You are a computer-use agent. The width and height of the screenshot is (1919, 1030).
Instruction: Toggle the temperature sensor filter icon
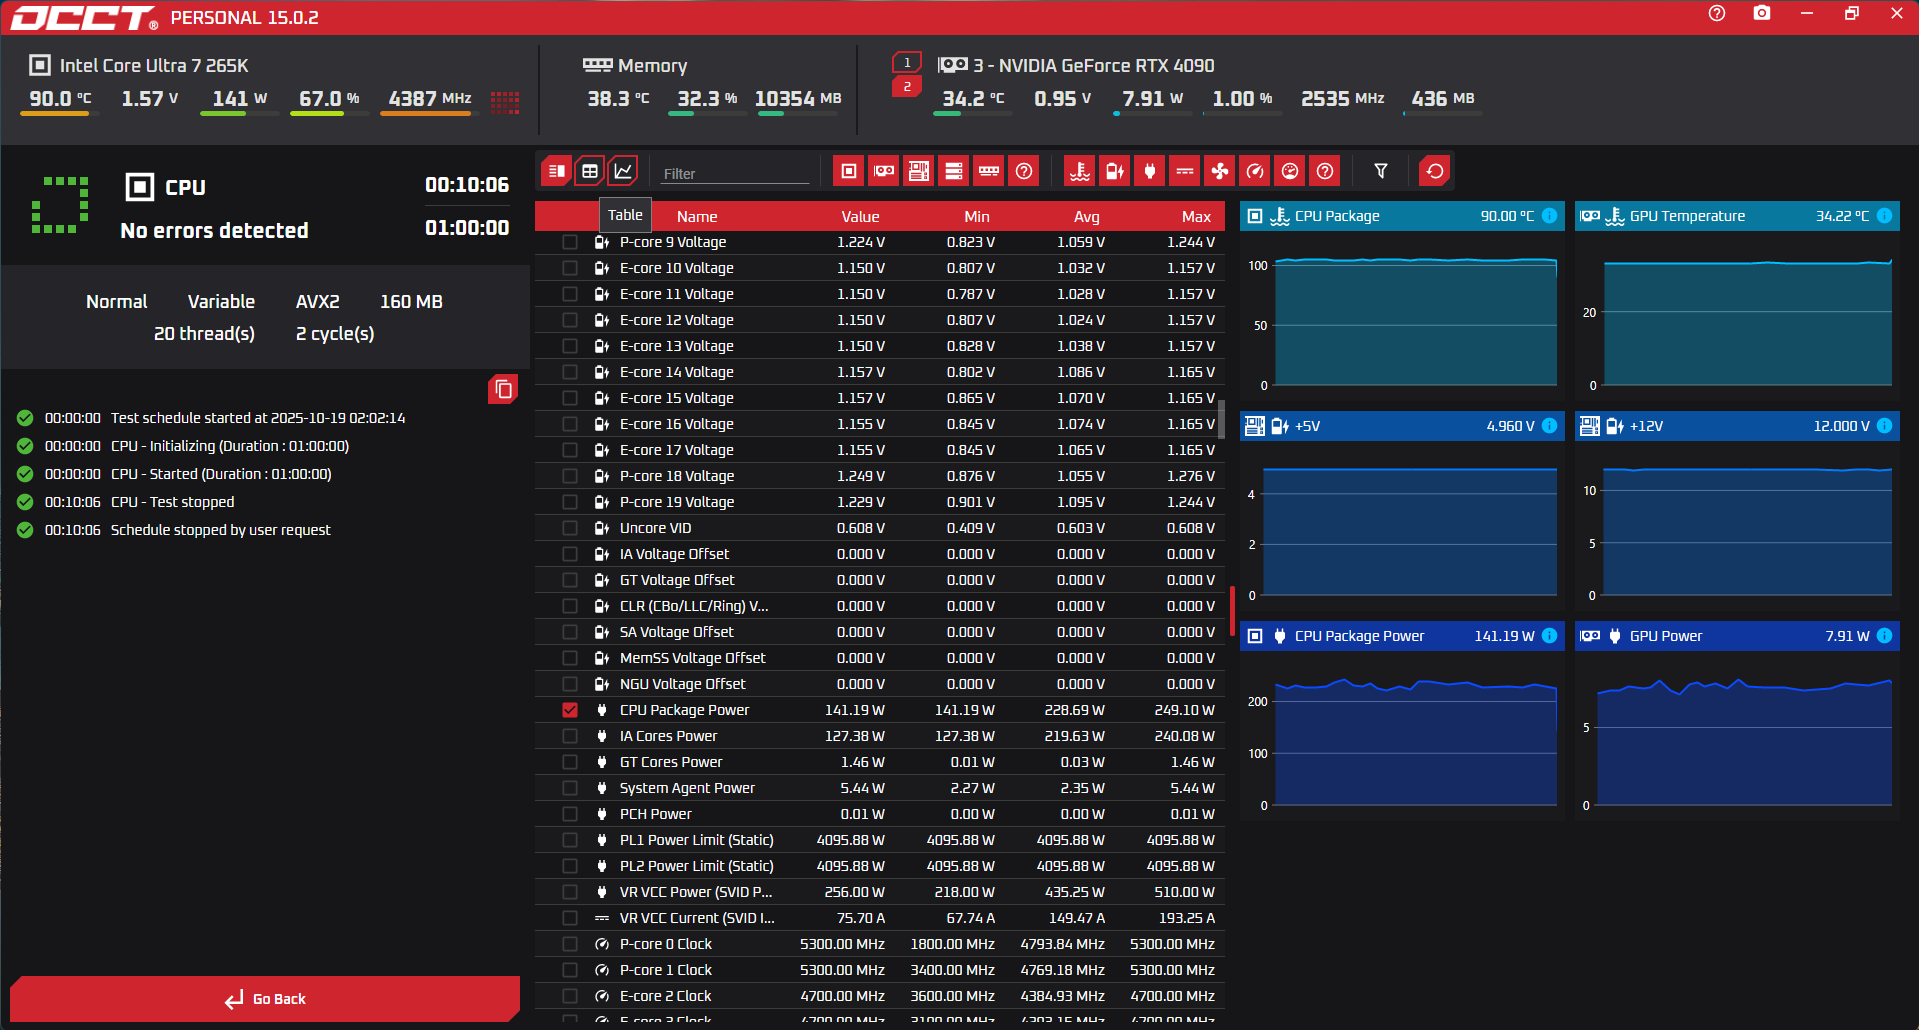pyautogui.click(x=1079, y=171)
